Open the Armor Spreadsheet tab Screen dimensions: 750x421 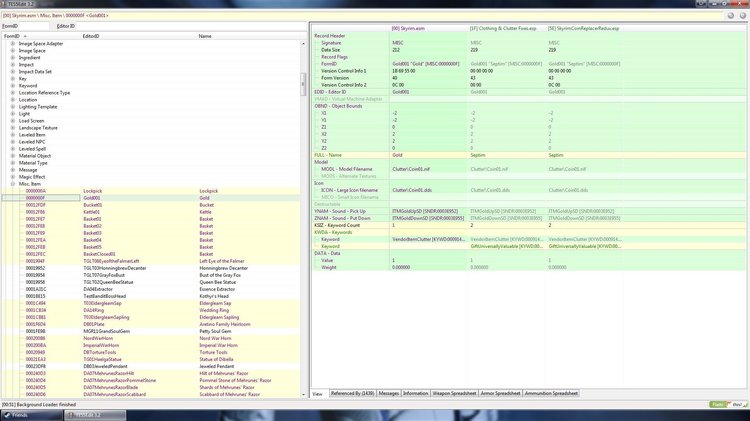point(500,393)
